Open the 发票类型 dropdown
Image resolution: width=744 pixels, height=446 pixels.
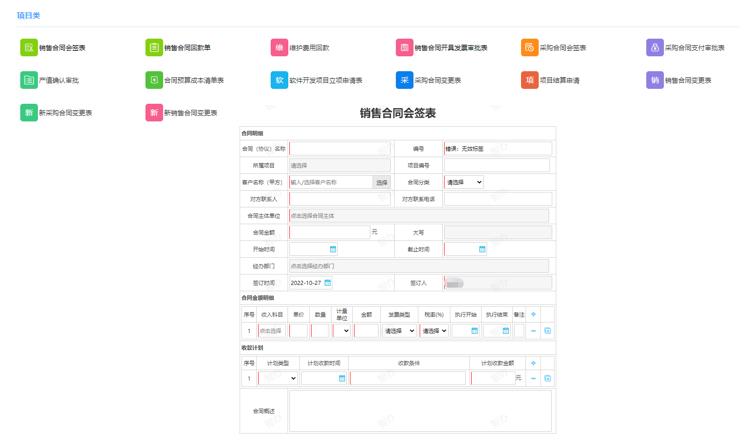[x=399, y=330]
